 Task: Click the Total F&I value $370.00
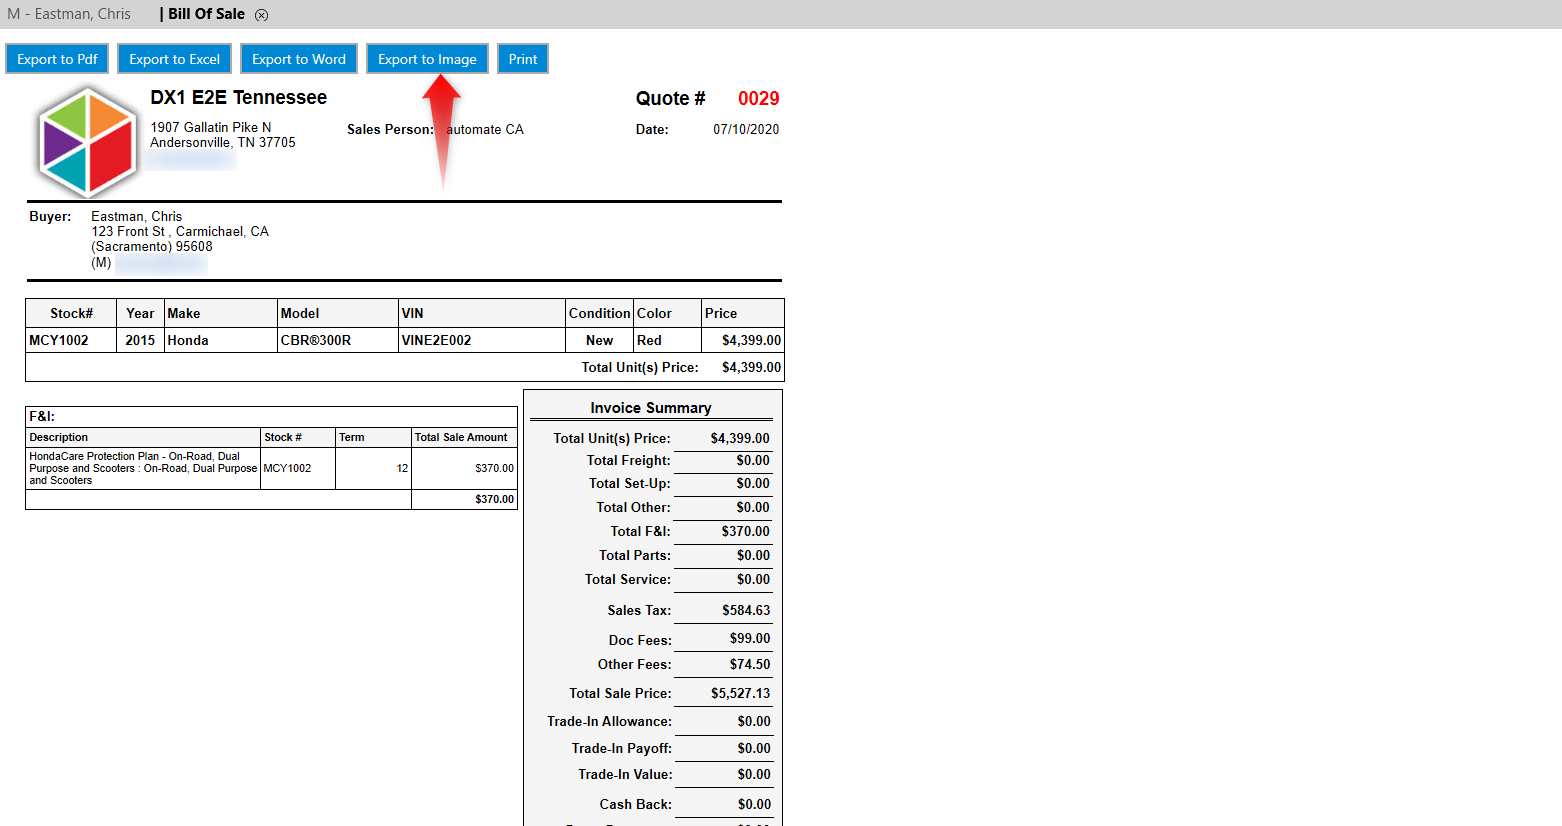pos(746,531)
